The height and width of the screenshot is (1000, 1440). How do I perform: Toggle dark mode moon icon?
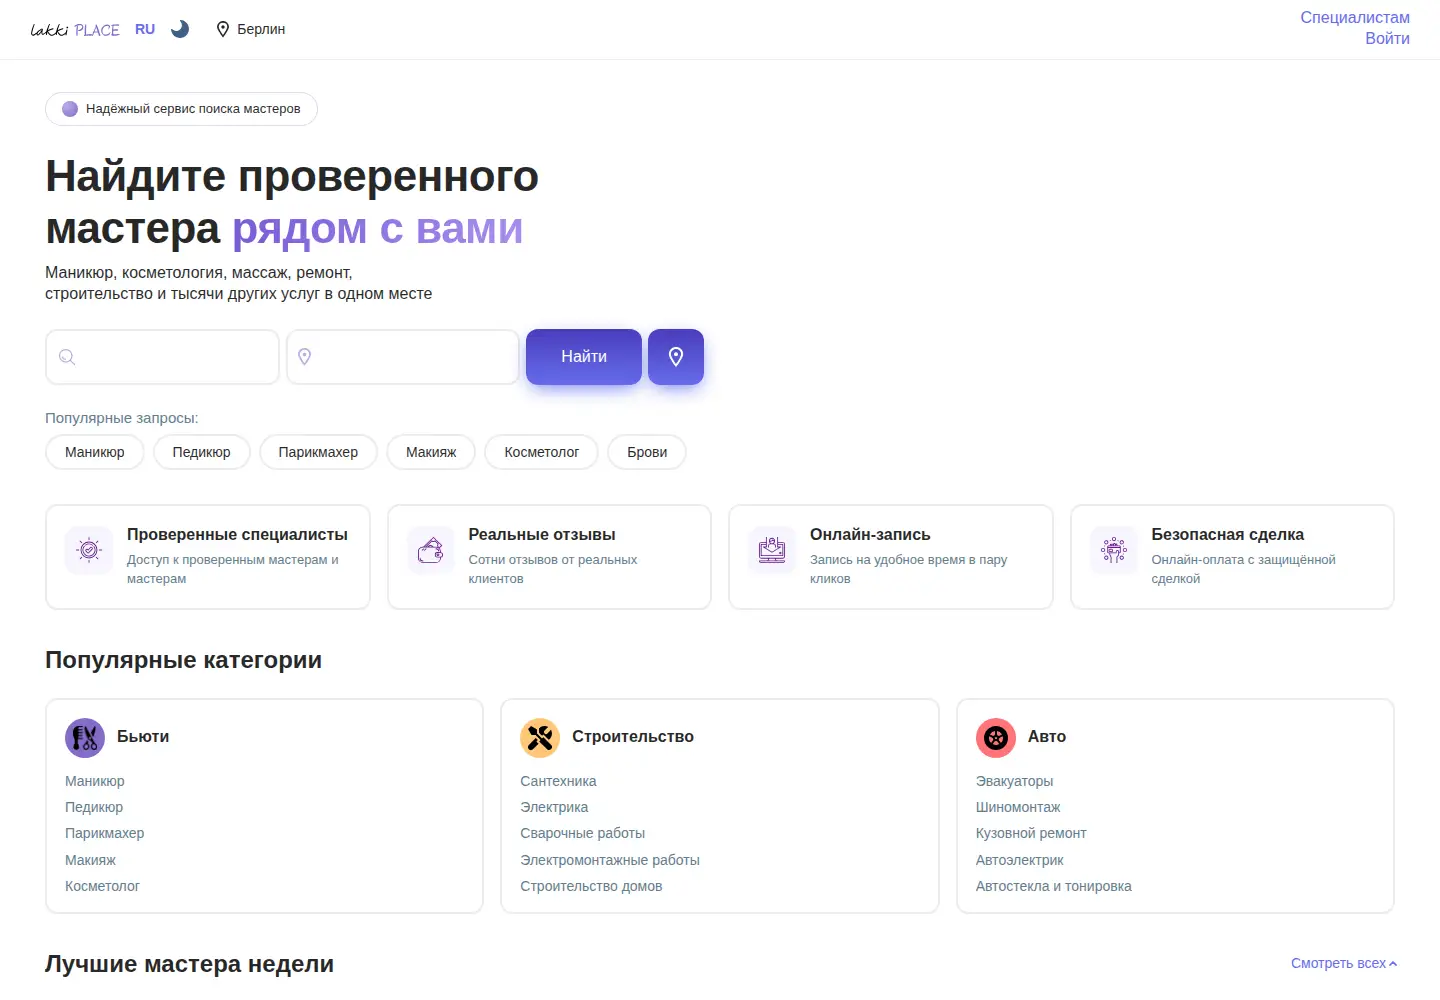tap(180, 29)
